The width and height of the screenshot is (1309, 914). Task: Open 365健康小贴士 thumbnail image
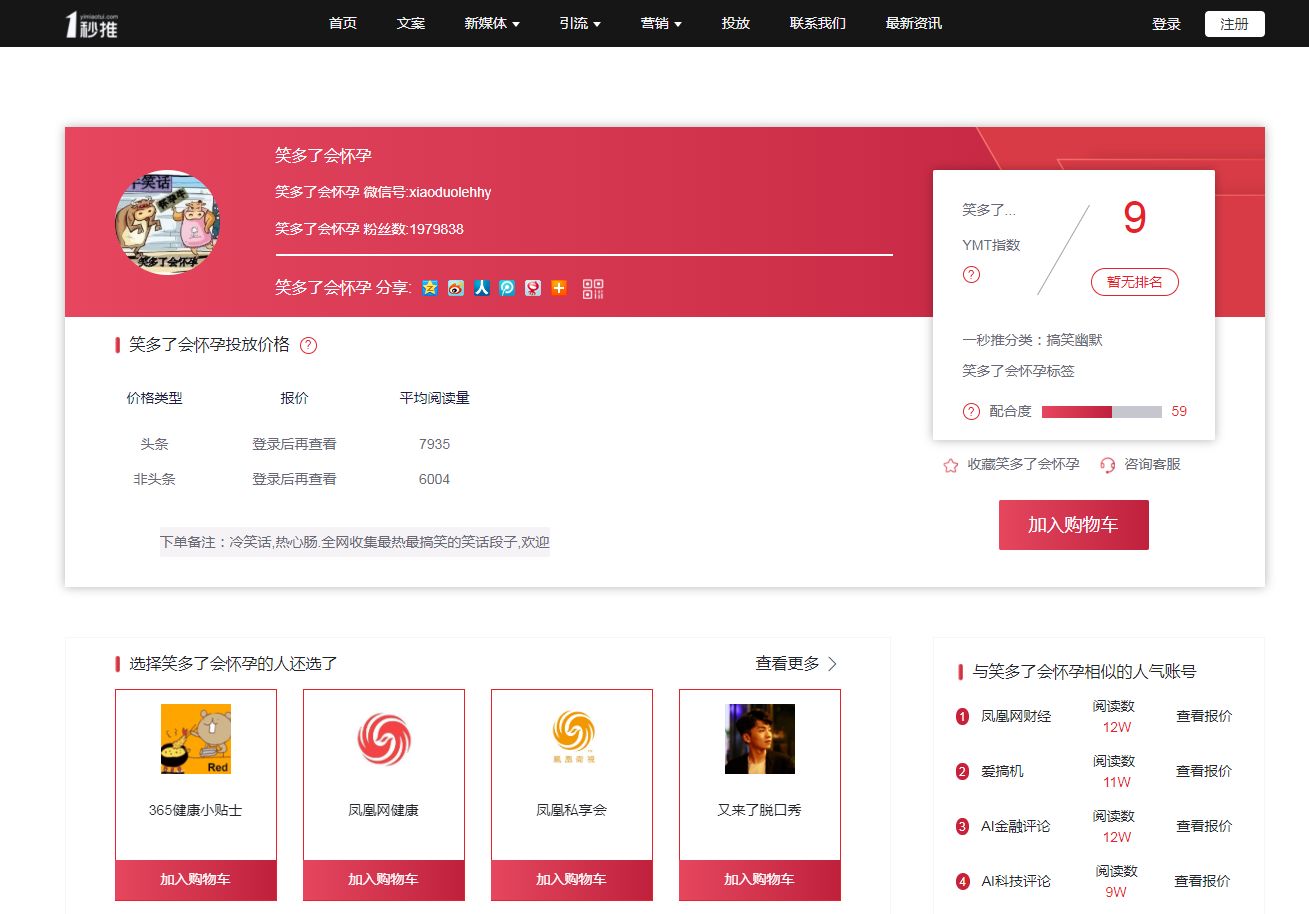coord(196,739)
